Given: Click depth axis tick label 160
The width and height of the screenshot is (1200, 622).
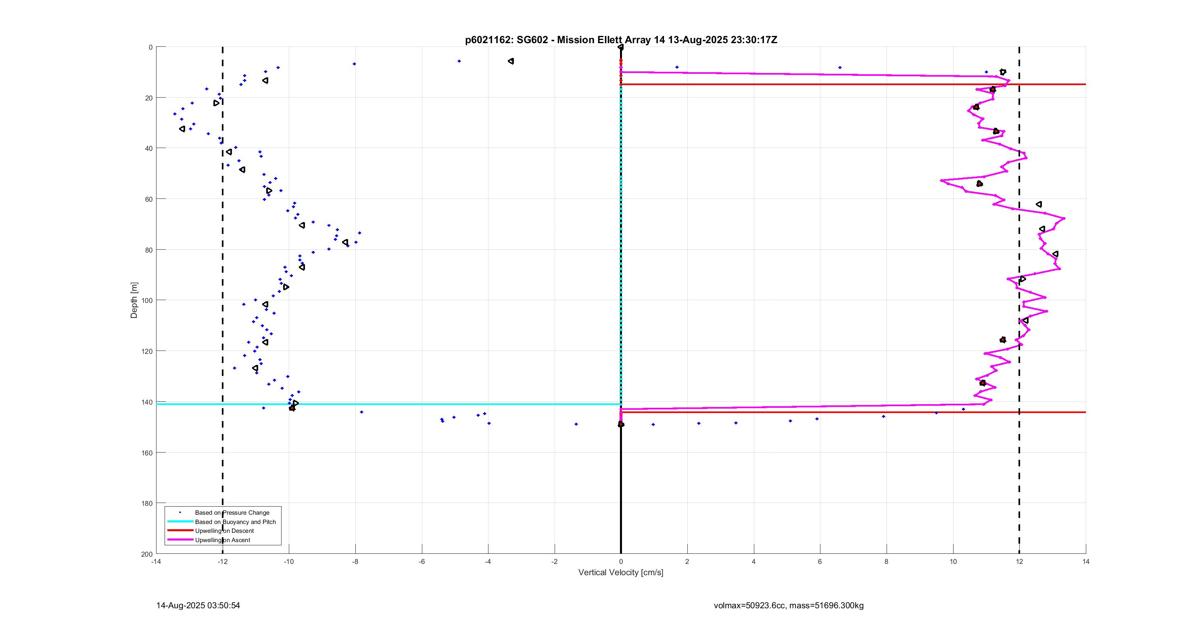Looking at the screenshot, I should pyautogui.click(x=145, y=453).
